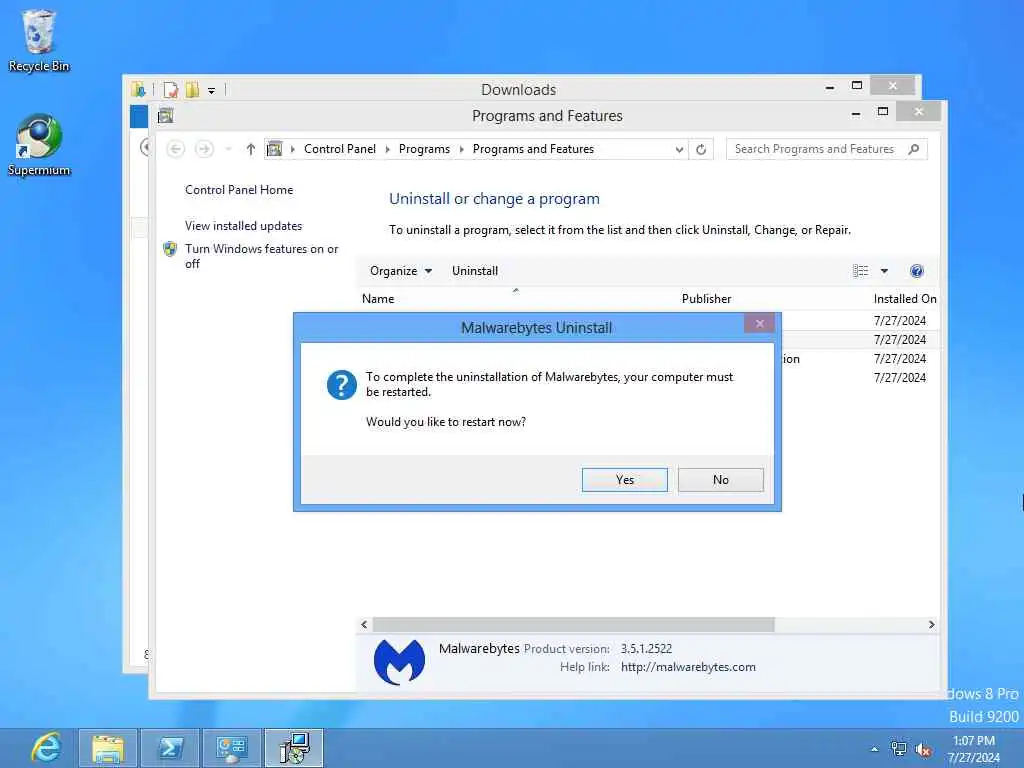The image size is (1024, 768).
Task: Open Control Panel Home link
Action: pyautogui.click(x=239, y=190)
